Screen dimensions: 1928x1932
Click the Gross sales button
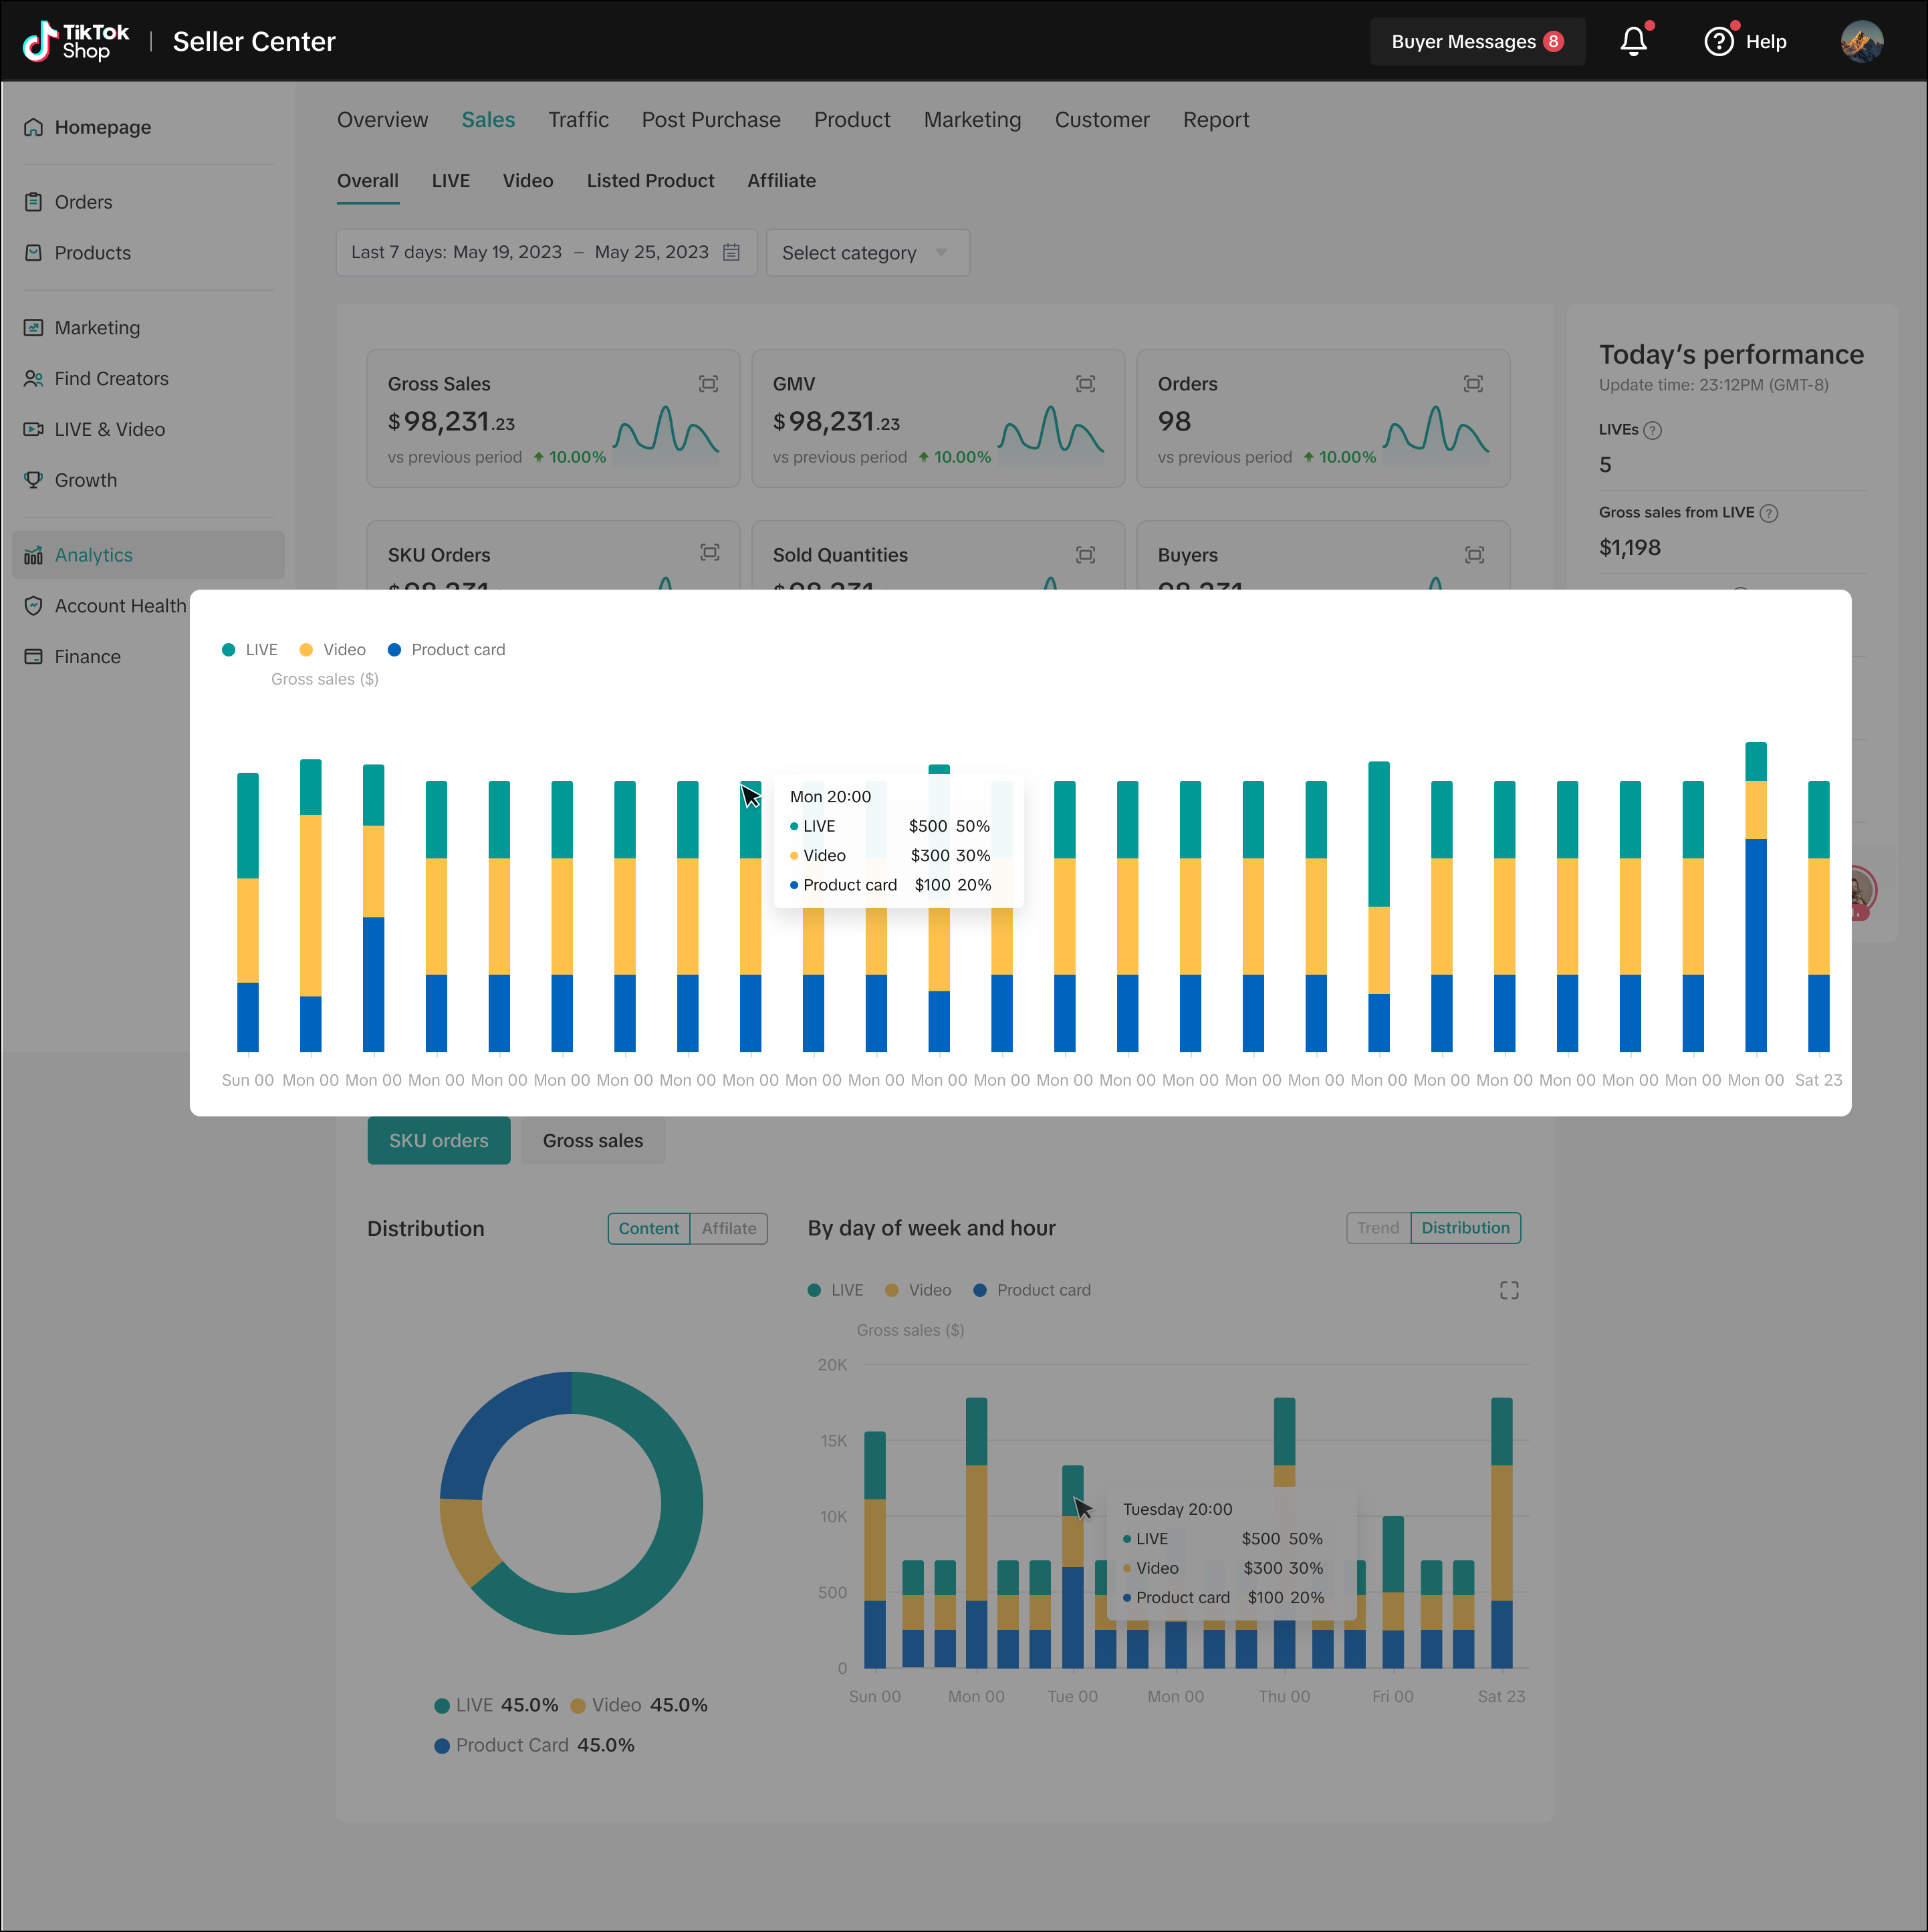coord(592,1140)
